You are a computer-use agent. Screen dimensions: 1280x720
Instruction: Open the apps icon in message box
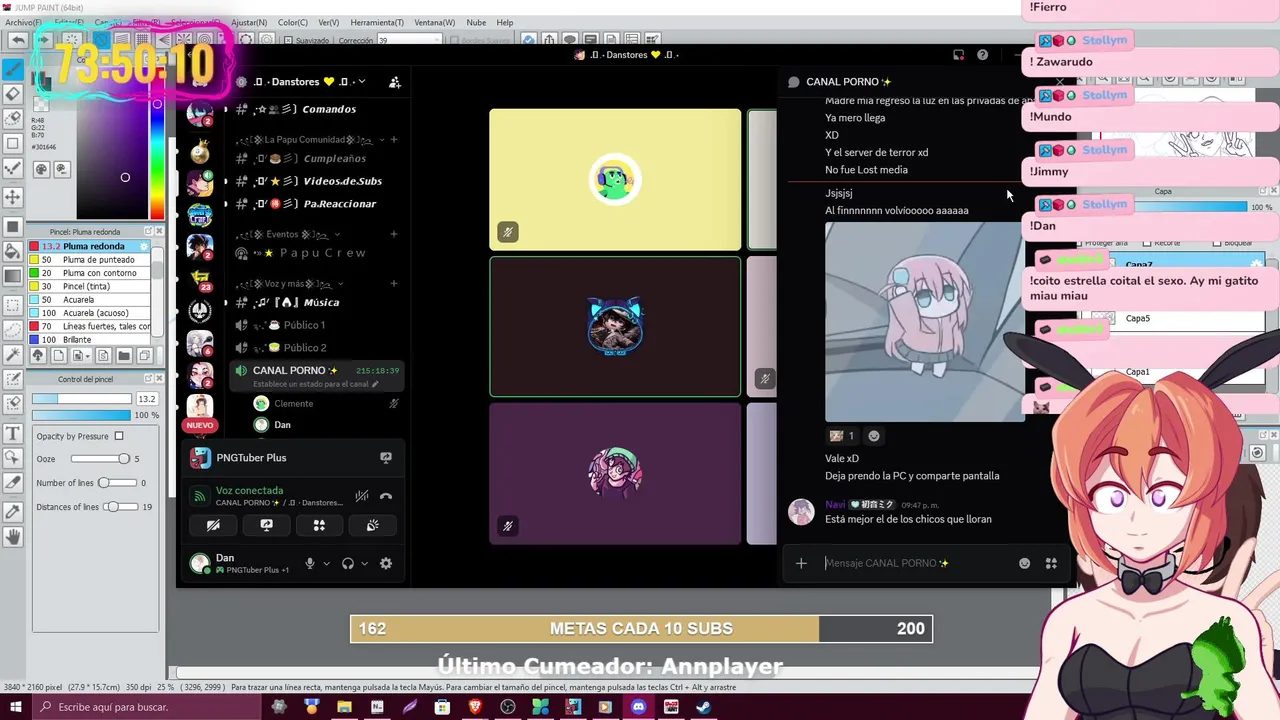[1051, 563]
